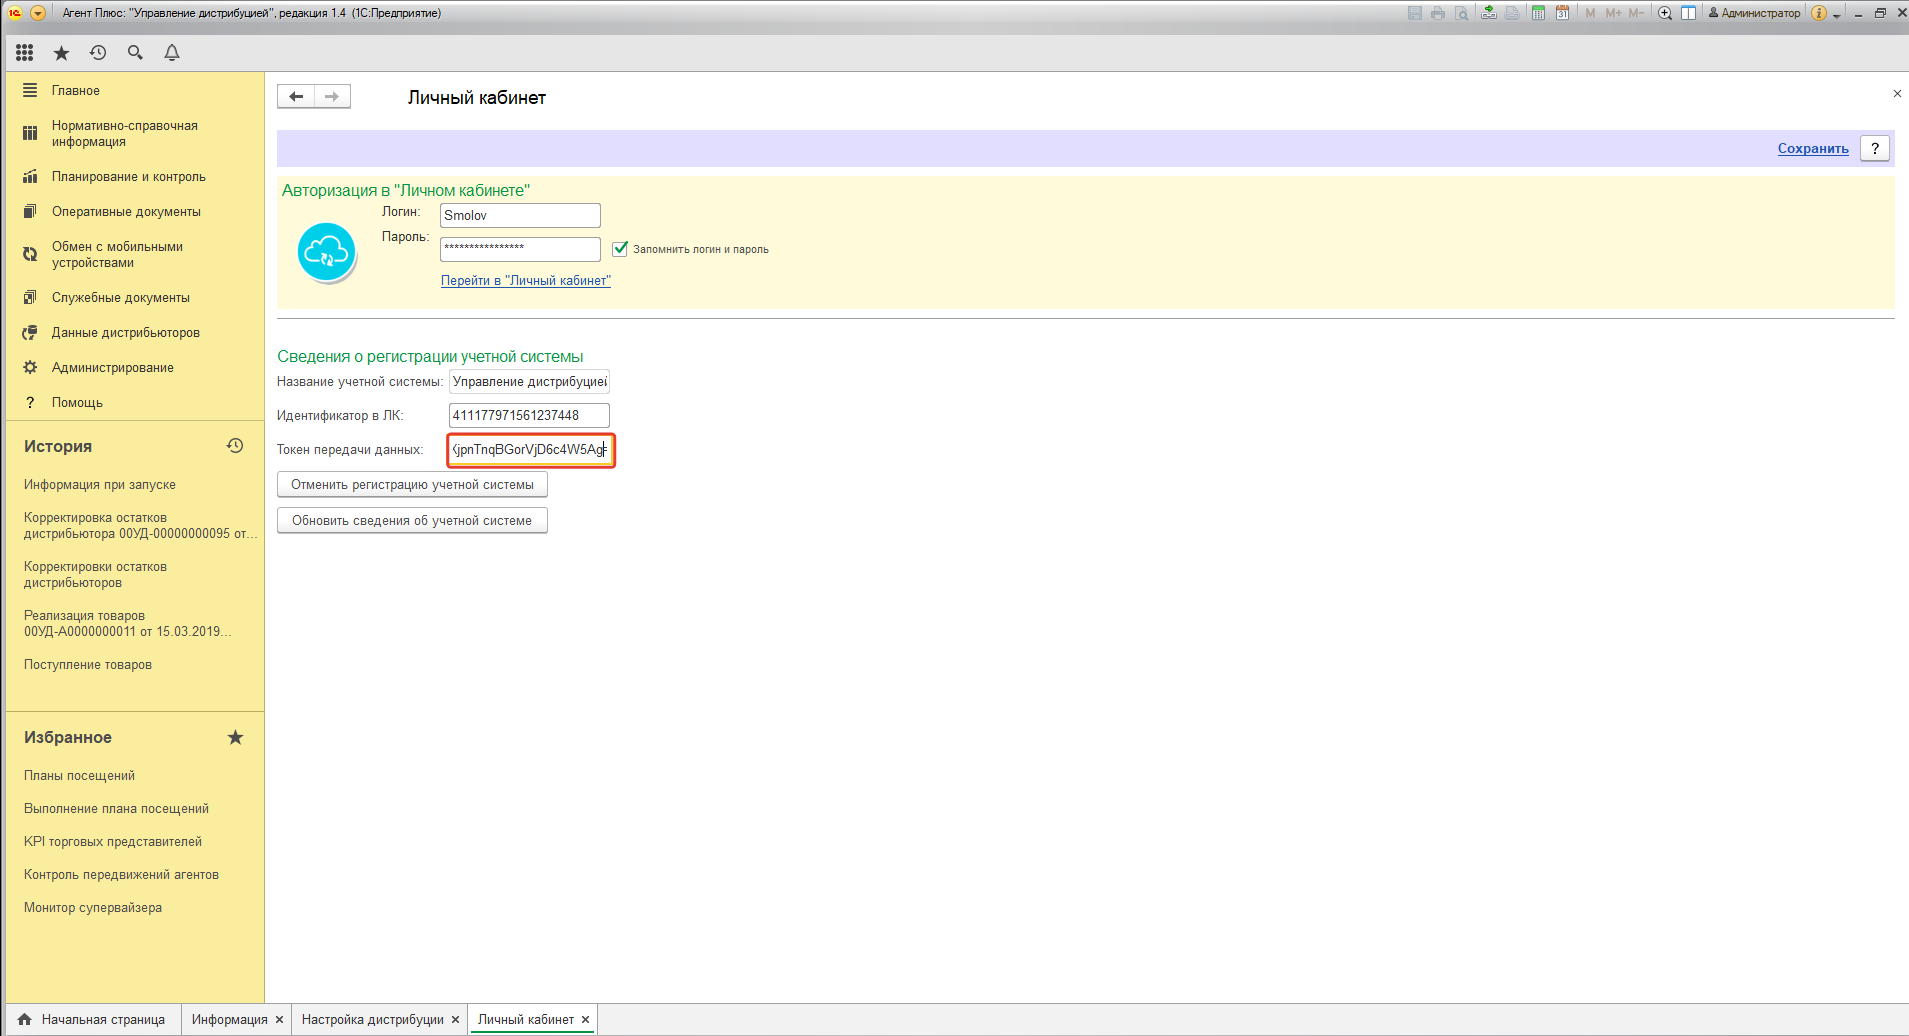Open notifications bell icon

click(x=172, y=53)
